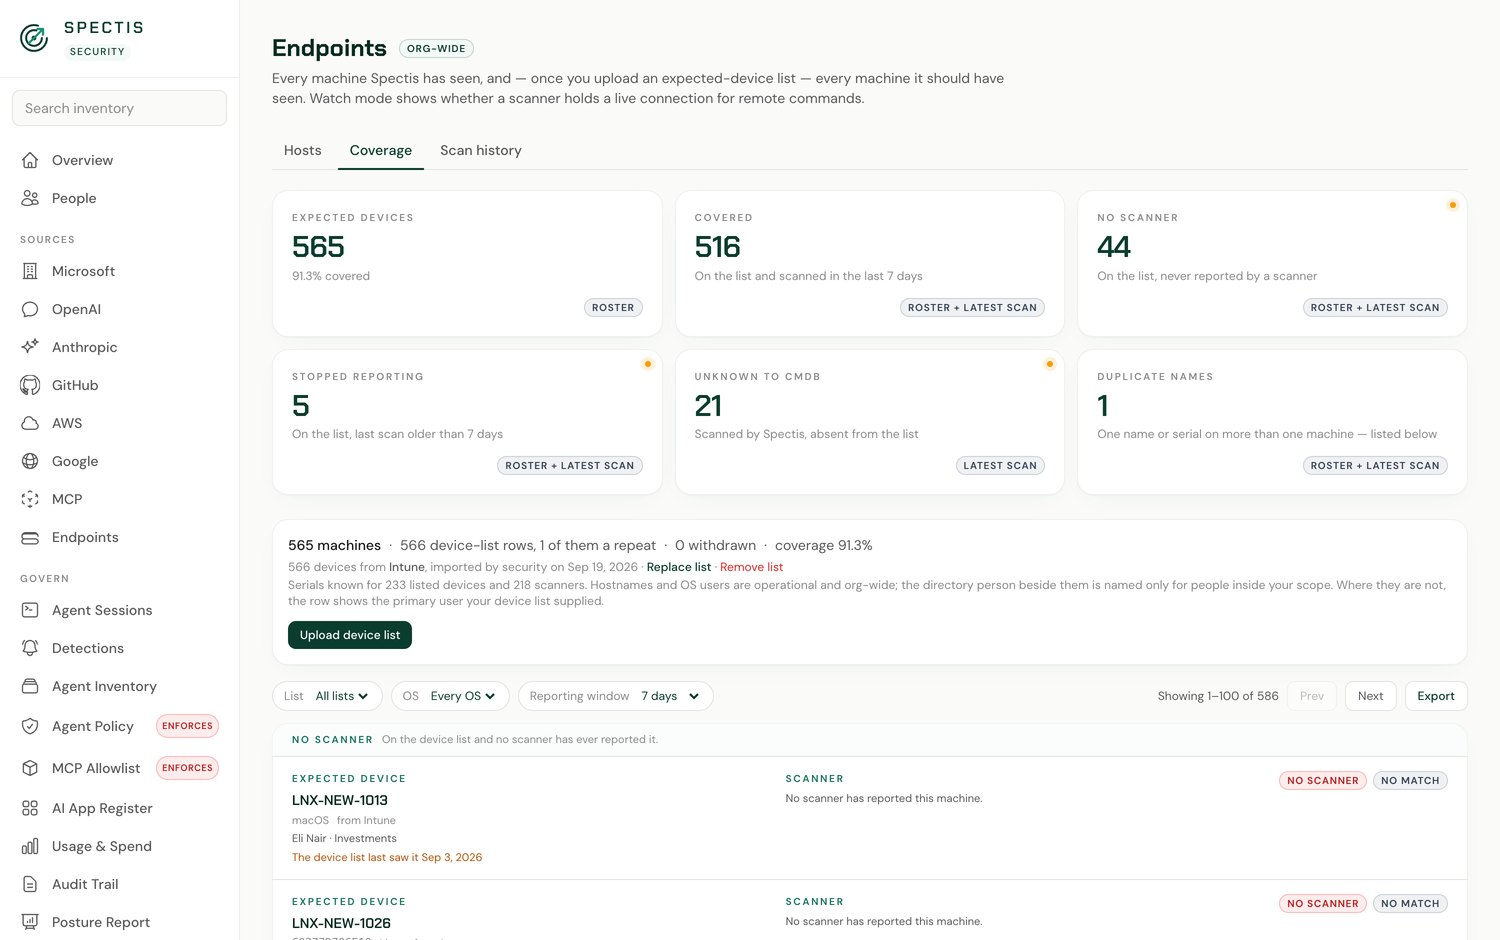Open the OS filter dropdown
This screenshot has height=940, width=1500.
point(450,696)
